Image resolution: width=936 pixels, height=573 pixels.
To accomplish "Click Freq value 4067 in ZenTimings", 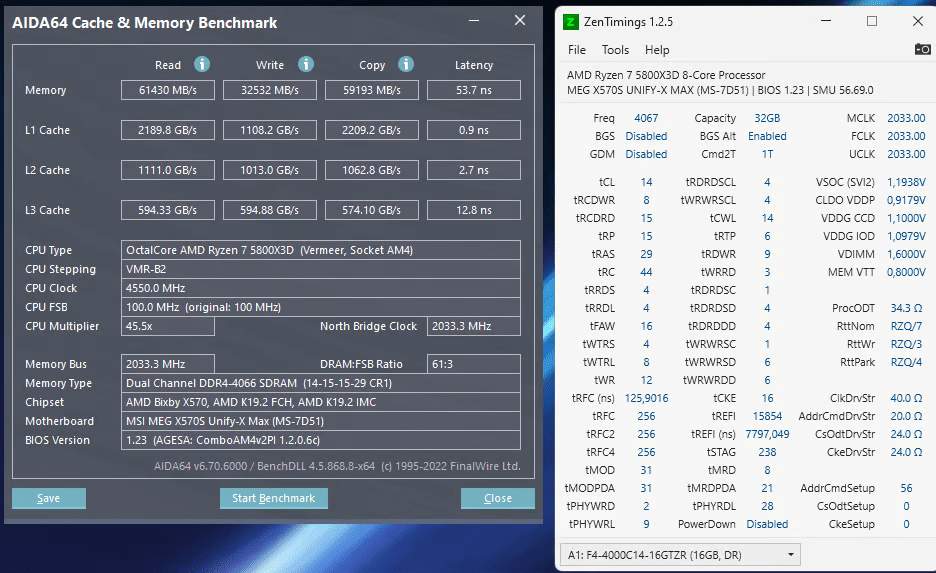I will coord(646,118).
